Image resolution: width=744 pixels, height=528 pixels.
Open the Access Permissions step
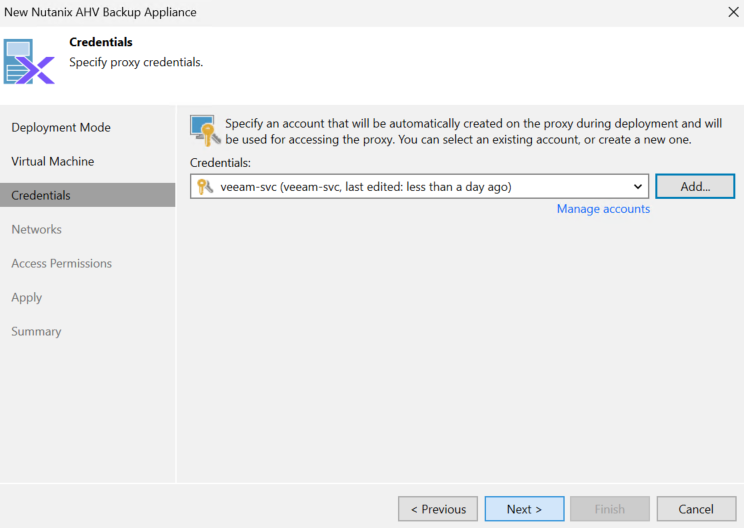62,263
